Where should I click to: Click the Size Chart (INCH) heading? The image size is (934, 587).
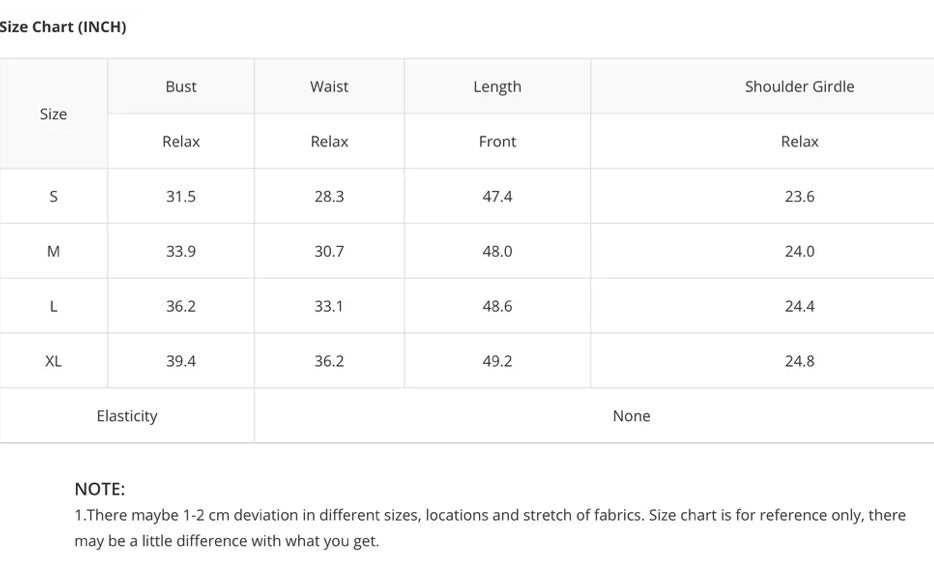click(x=62, y=27)
